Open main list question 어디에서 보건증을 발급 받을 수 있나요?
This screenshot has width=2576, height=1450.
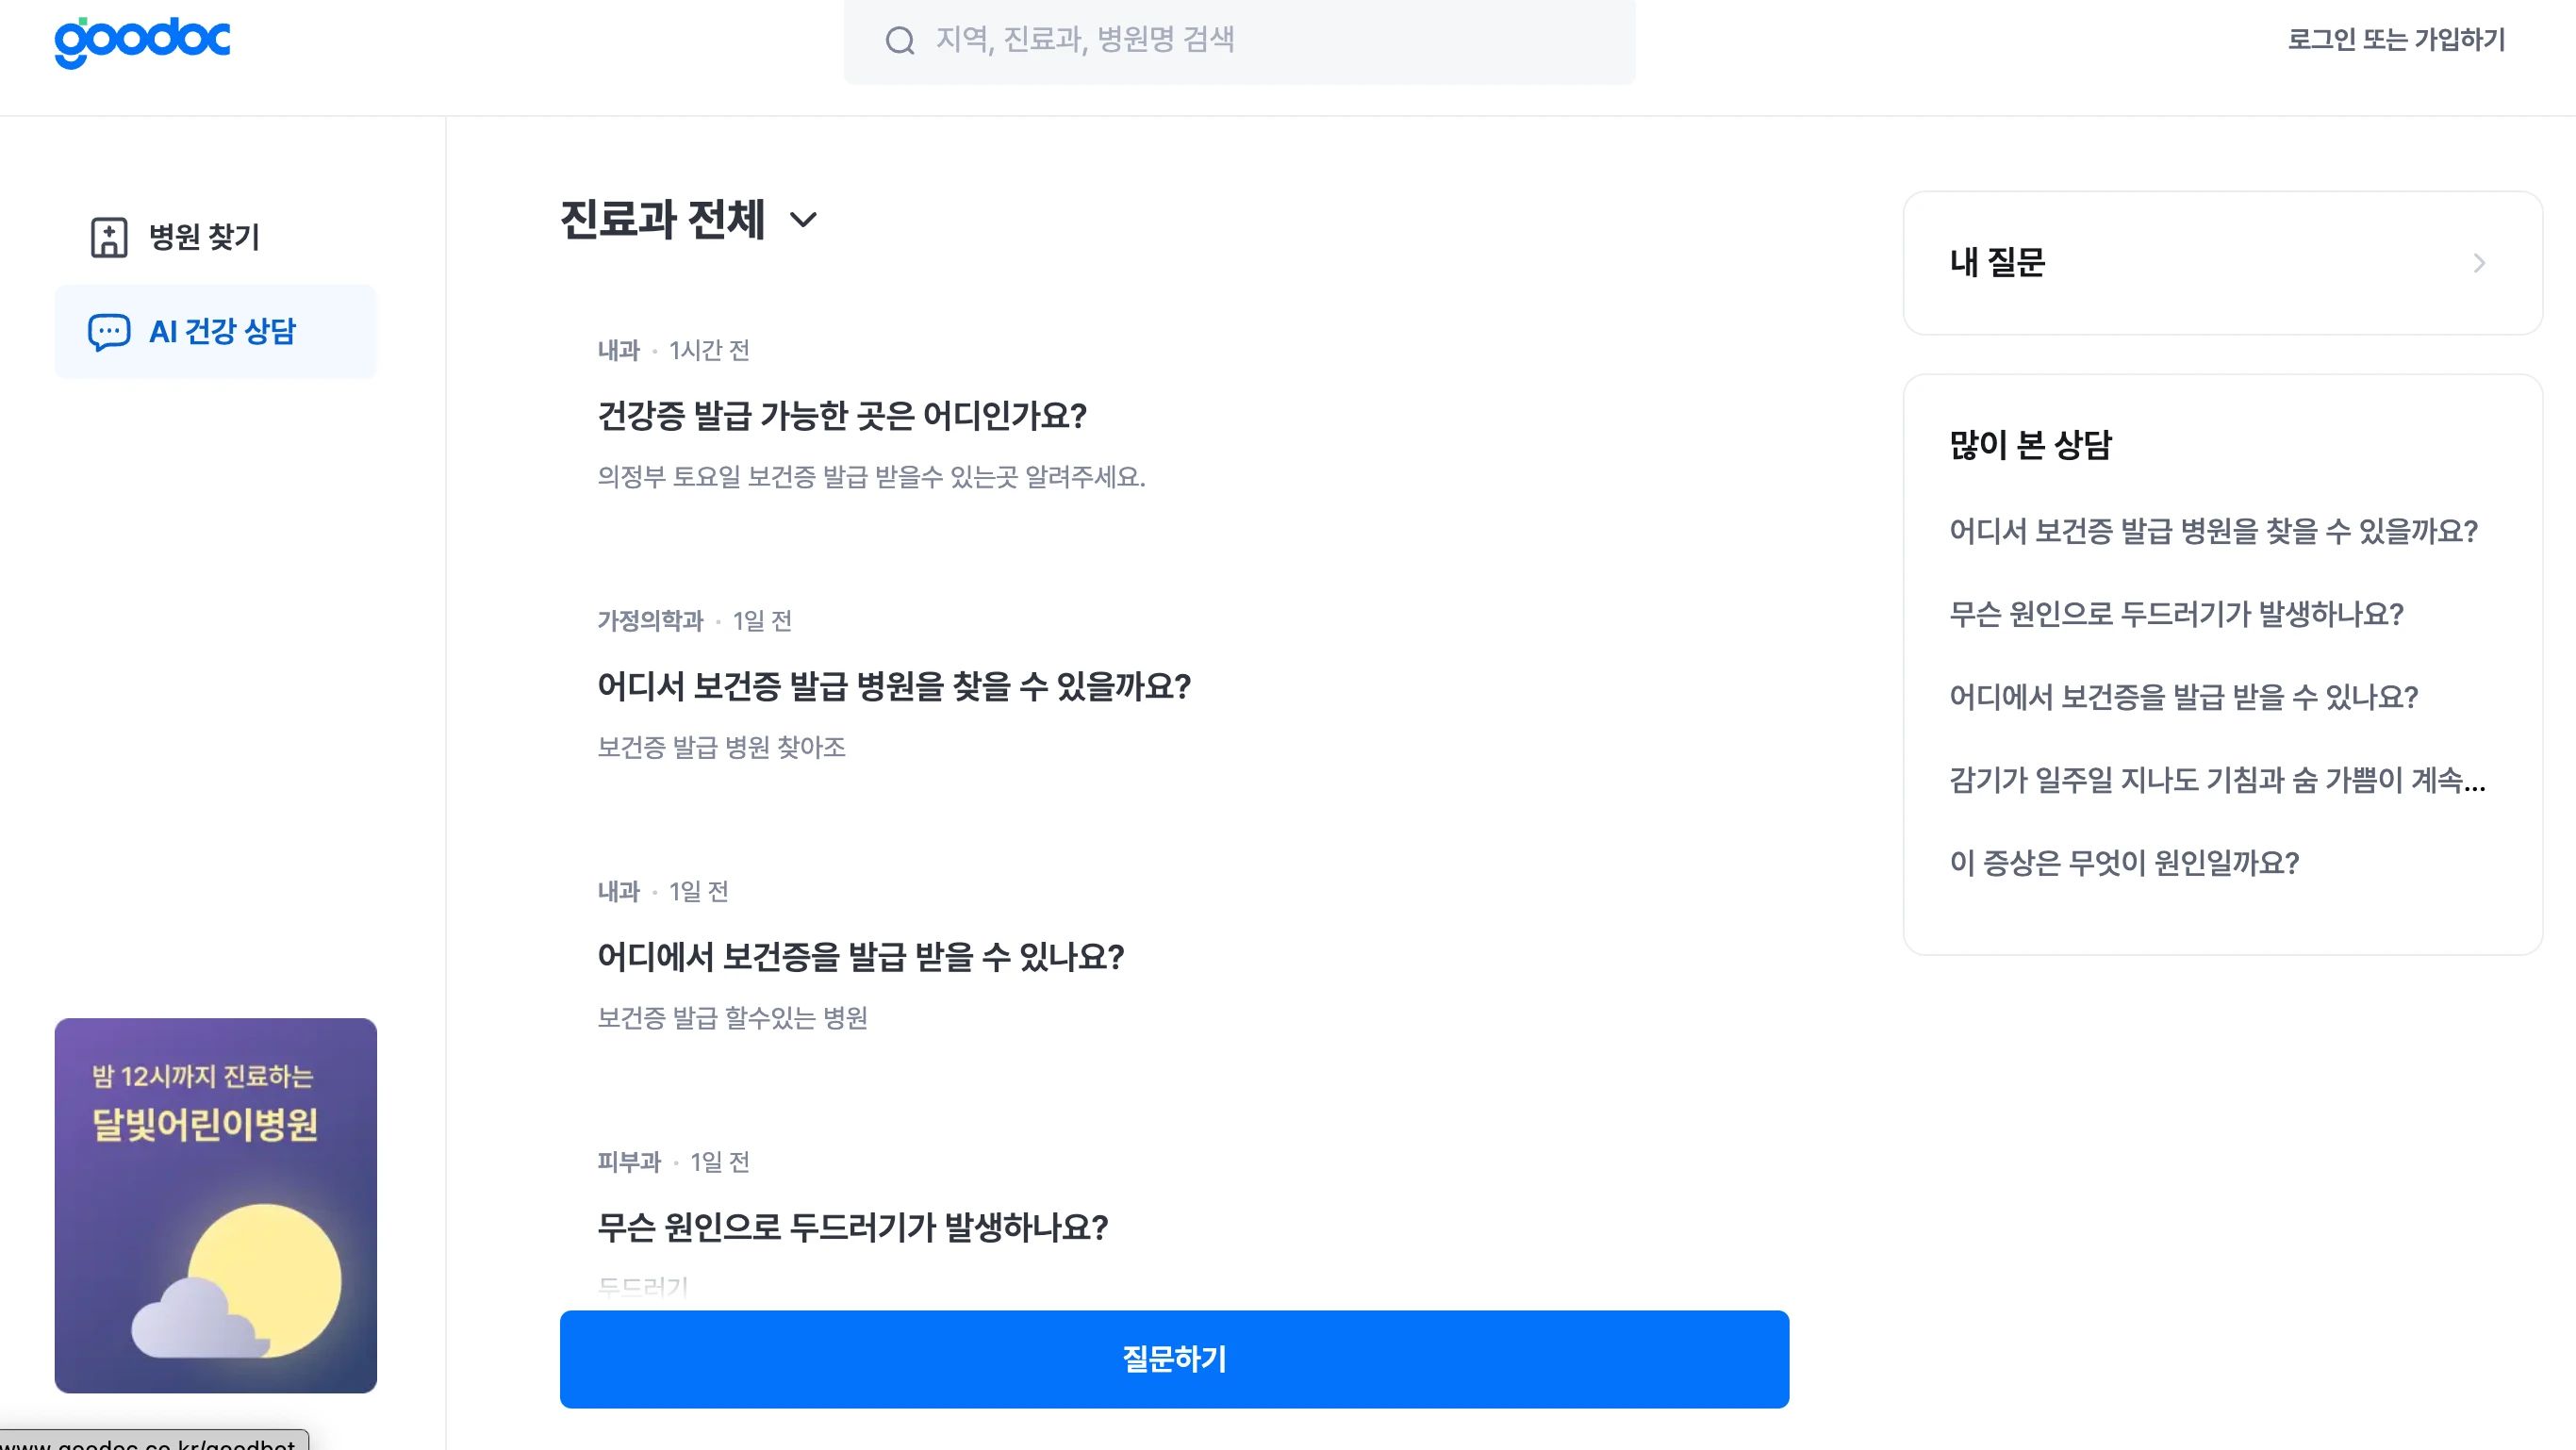(x=861, y=957)
